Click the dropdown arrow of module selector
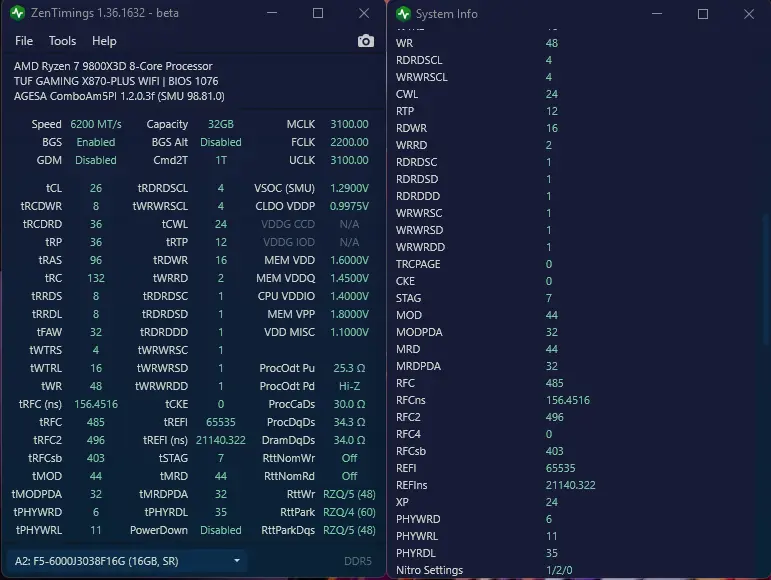The height and width of the screenshot is (580, 771). [x=237, y=561]
